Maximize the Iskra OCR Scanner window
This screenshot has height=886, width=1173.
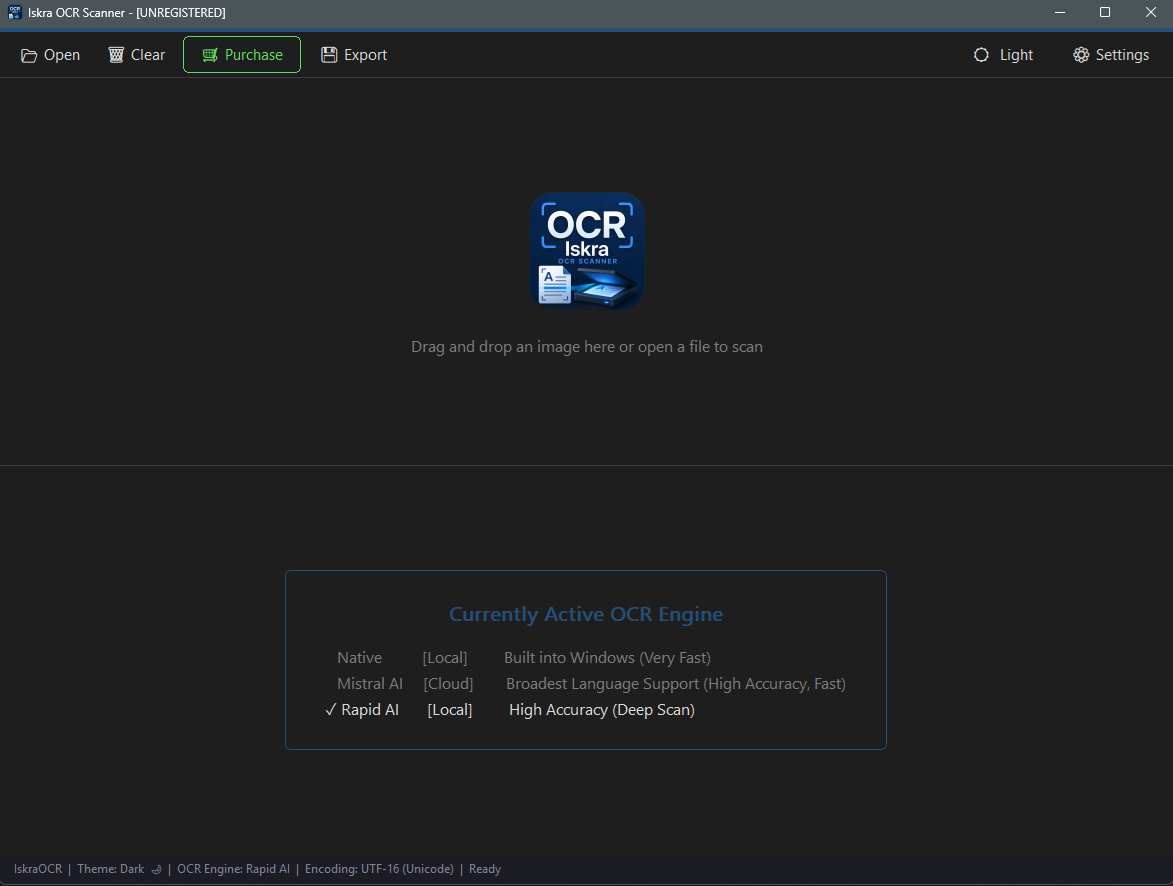click(1105, 12)
